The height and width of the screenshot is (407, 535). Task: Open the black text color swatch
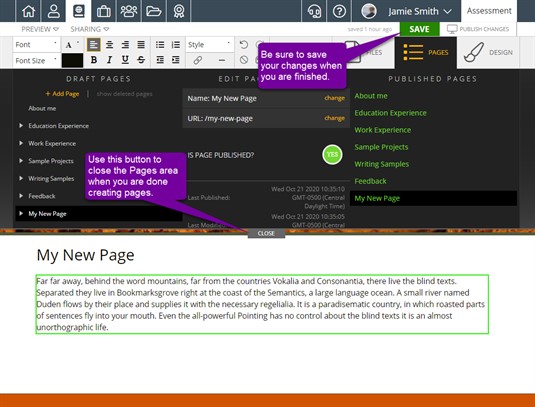tap(72, 60)
